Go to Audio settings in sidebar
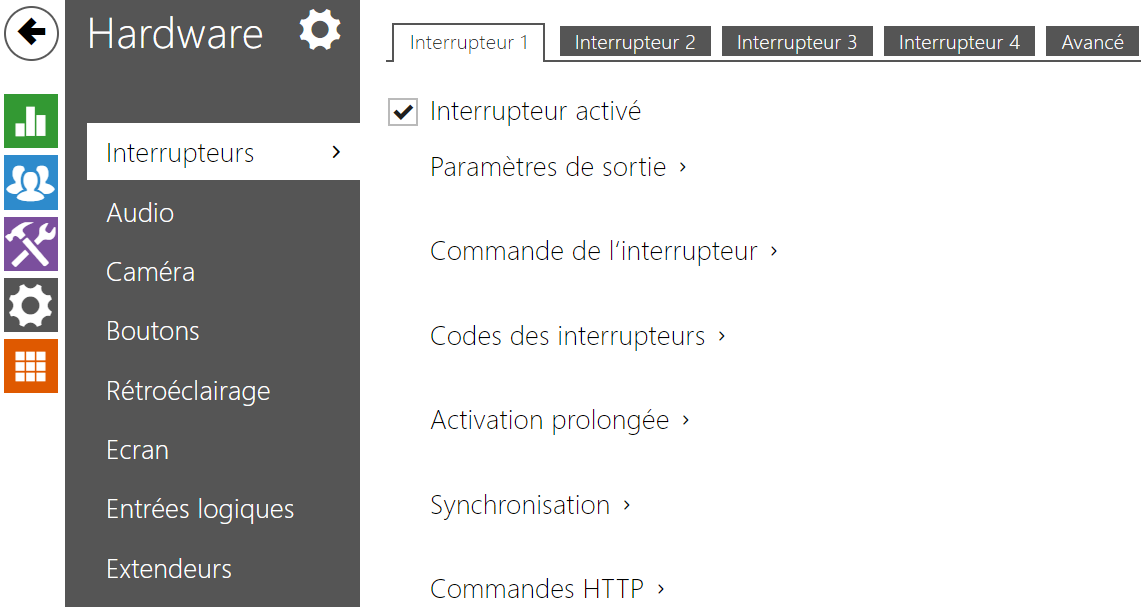The image size is (1141, 607). tap(140, 213)
